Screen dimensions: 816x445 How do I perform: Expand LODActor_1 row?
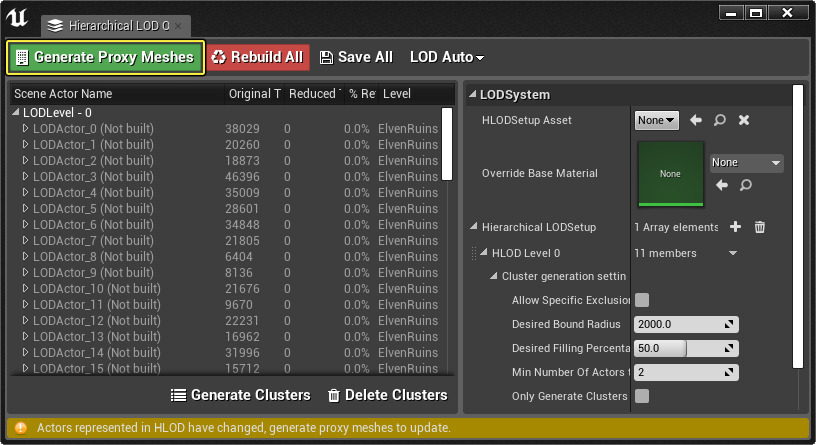pyautogui.click(x=25, y=145)
